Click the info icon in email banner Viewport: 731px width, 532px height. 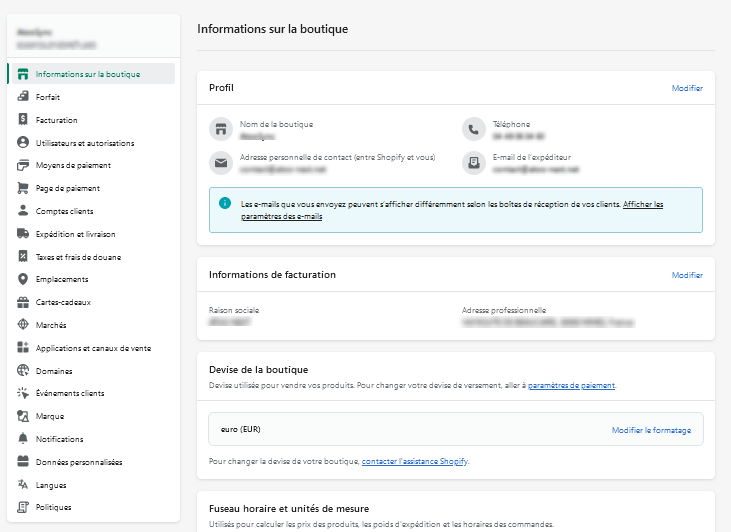225,203
